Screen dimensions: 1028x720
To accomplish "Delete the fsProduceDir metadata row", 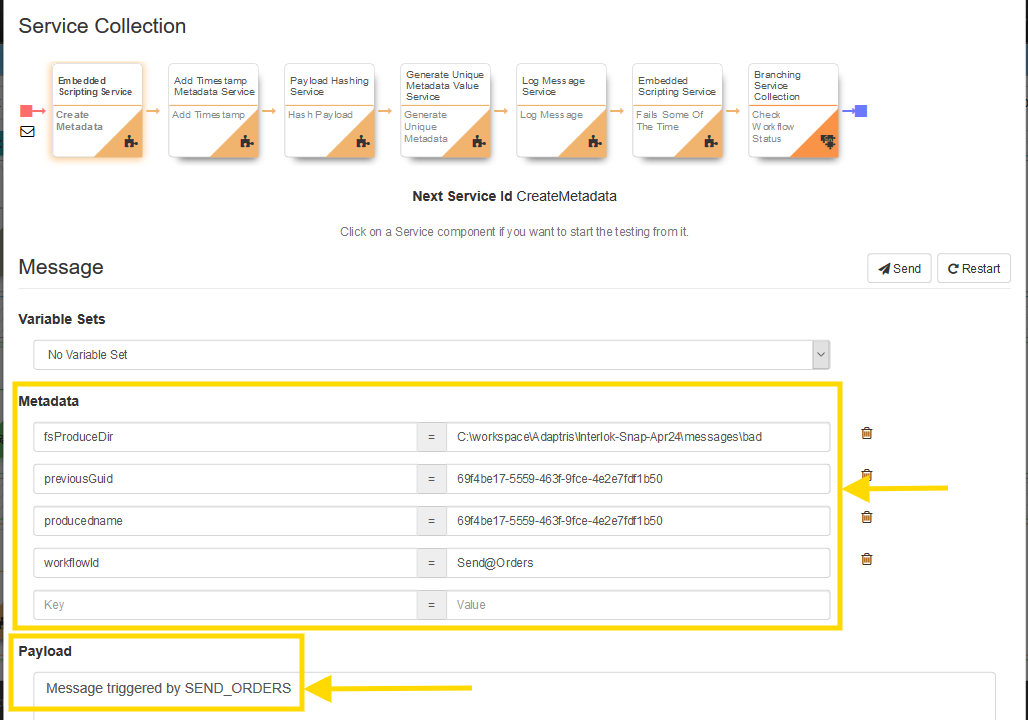I will pyautogui.click(x=867, y=433).
